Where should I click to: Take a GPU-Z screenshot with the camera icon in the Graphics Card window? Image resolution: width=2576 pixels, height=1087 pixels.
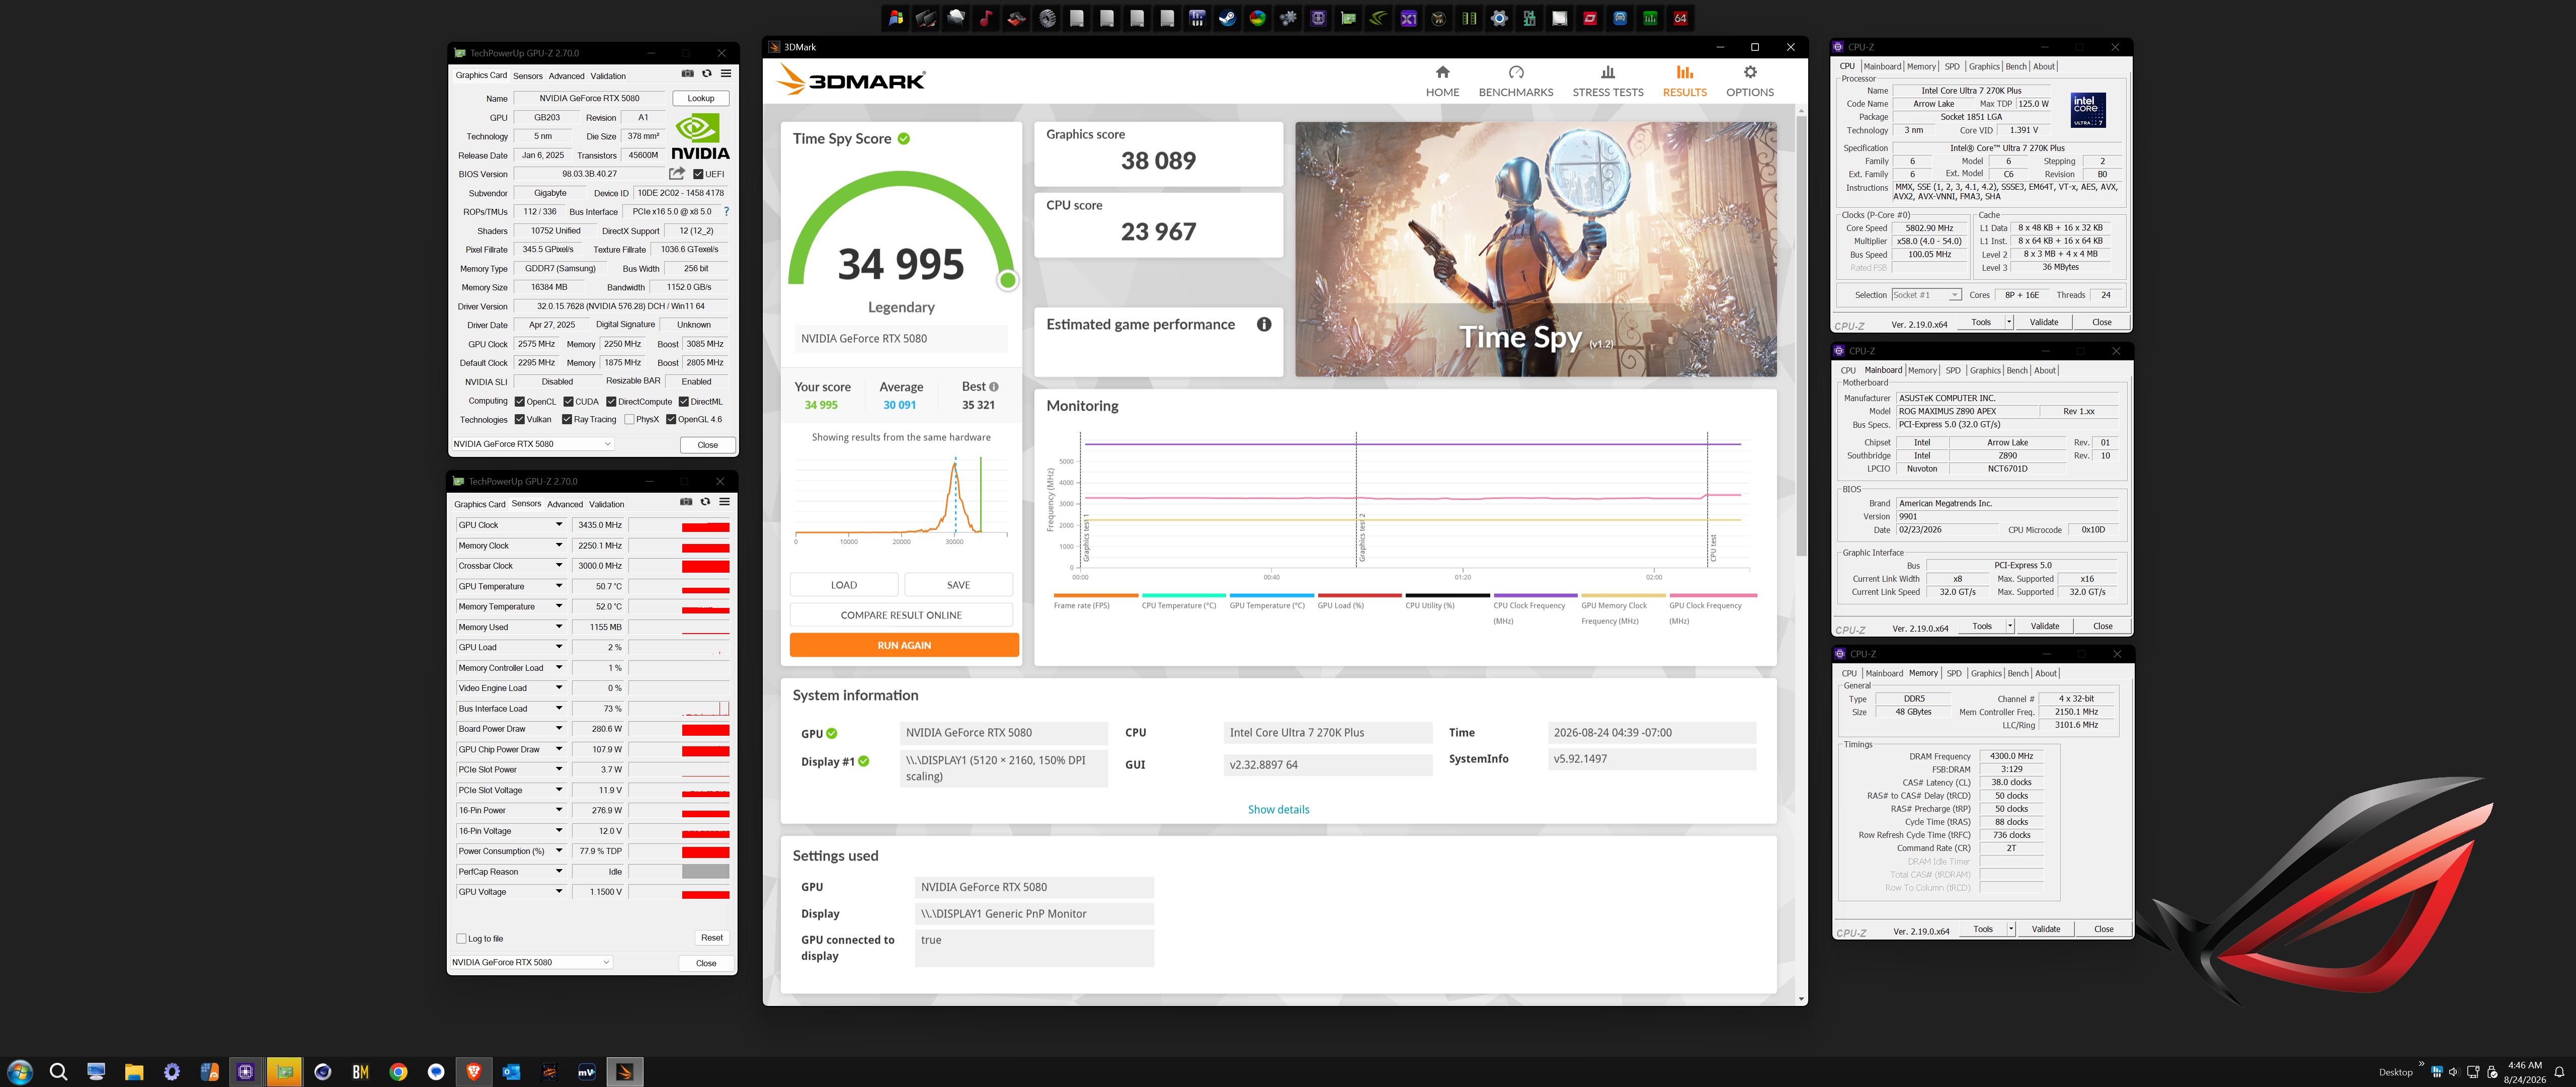point(687,74)
